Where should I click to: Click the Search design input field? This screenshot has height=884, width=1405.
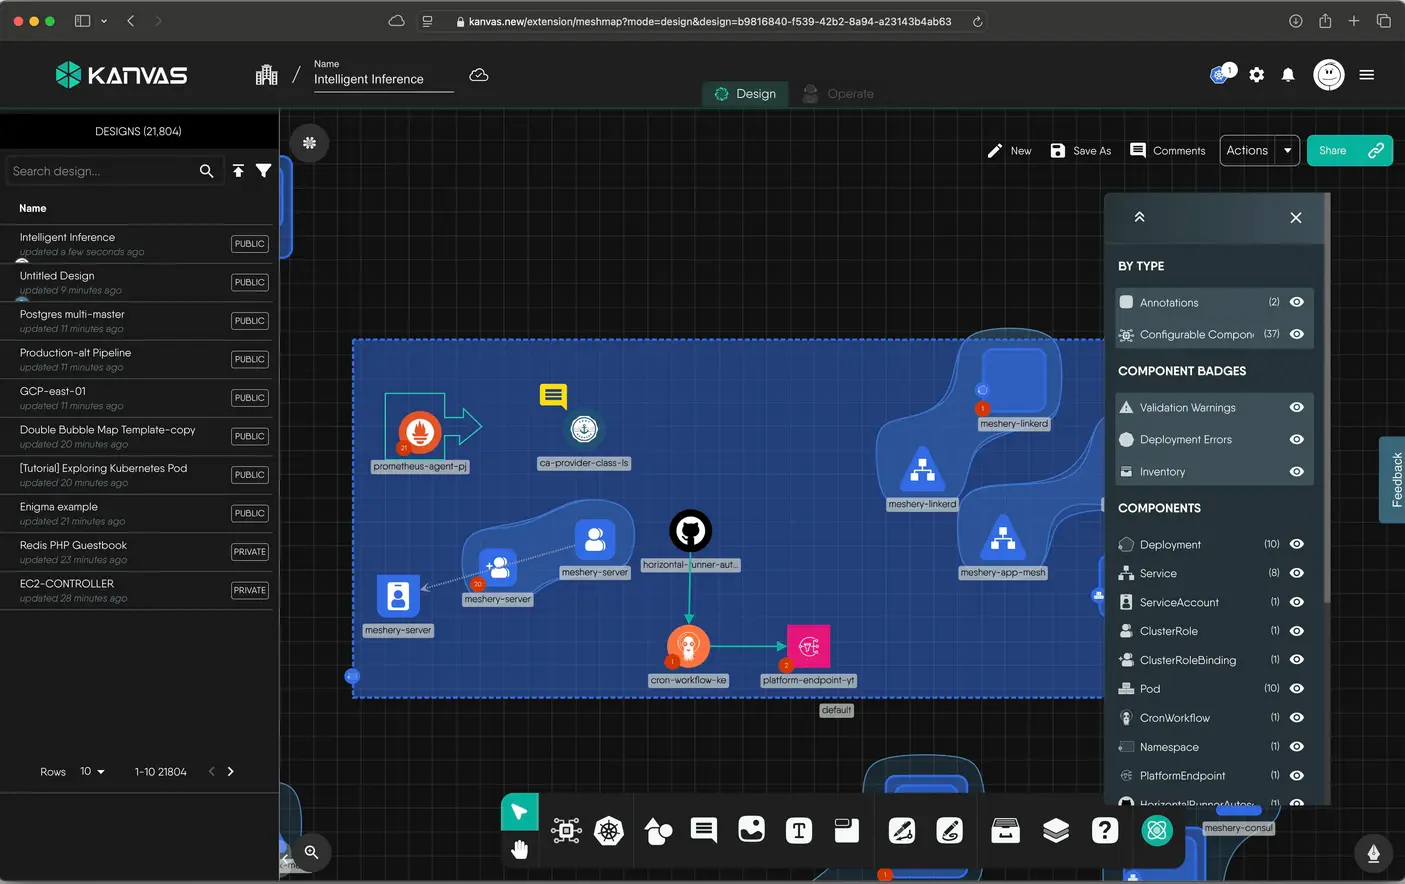coord(100,171)
